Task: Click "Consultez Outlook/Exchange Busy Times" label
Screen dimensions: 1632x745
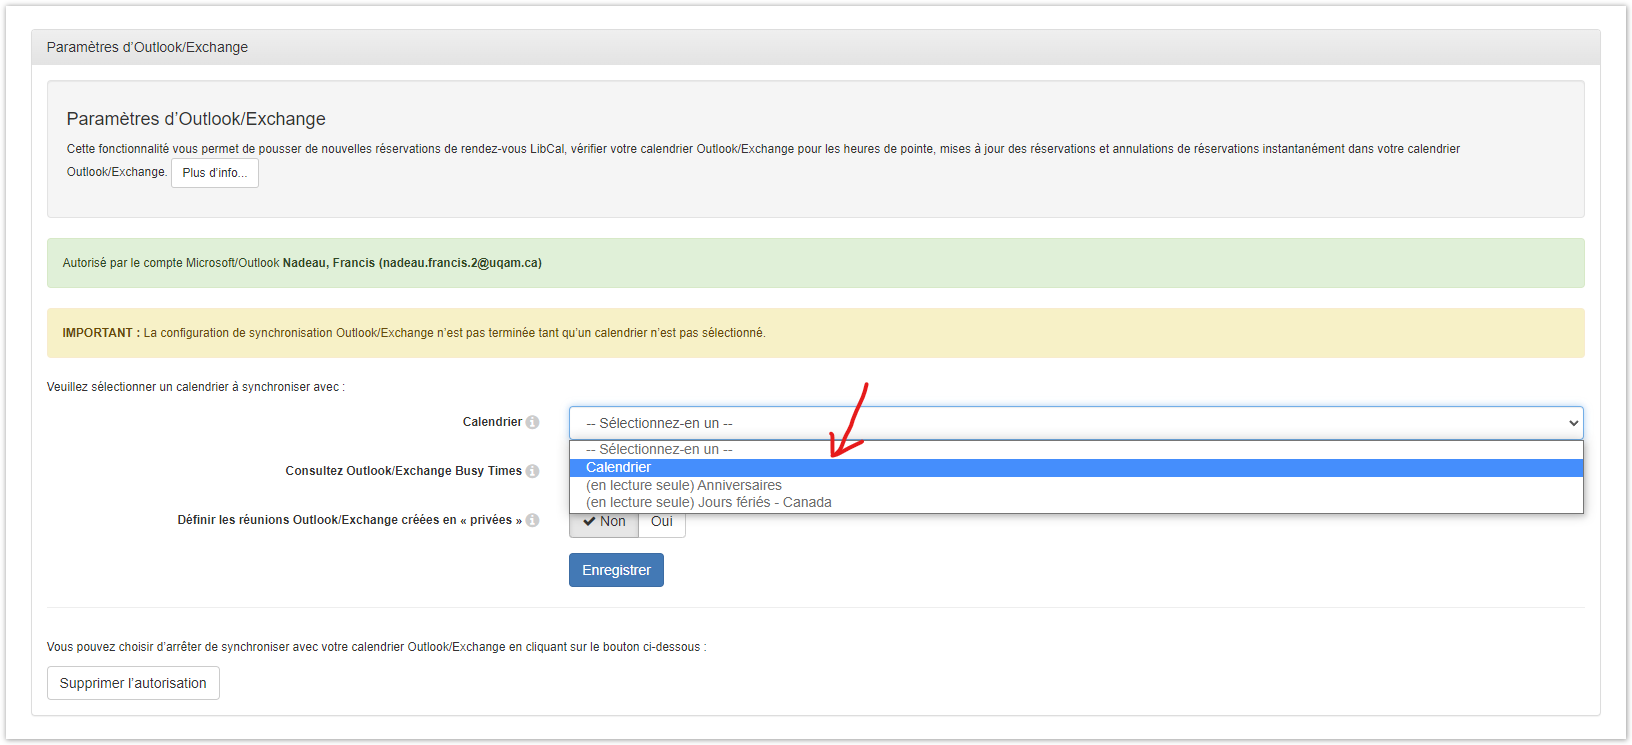Action: click(403, 471)
